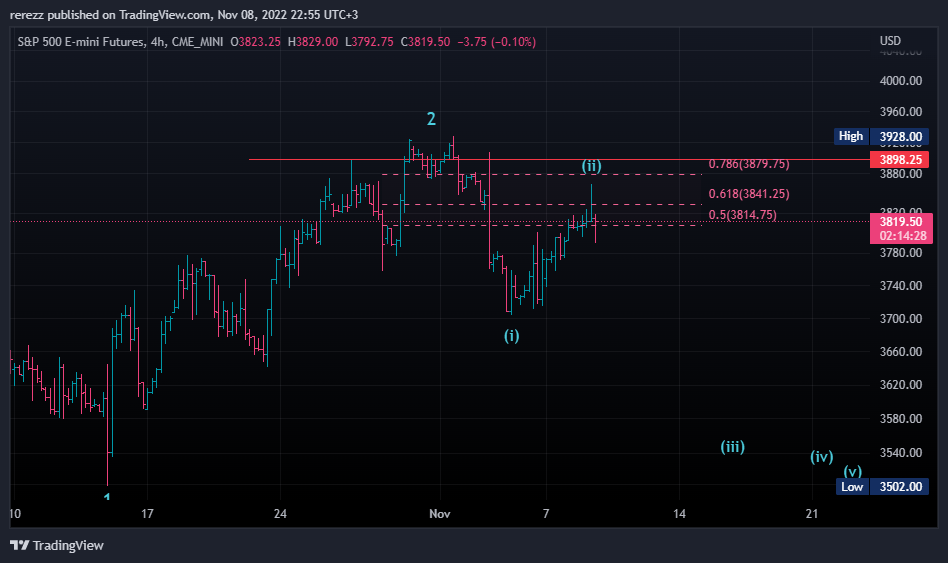Click the red 3898.25 price tag
The height and width of the screenshot is (563, 948).
coord(900,160)
